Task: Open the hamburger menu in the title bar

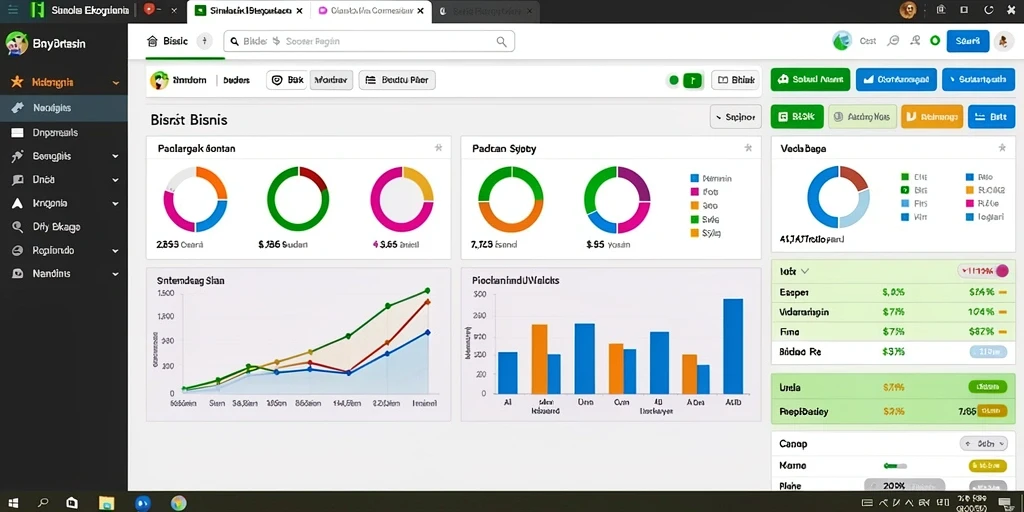Action: (12, 10)
